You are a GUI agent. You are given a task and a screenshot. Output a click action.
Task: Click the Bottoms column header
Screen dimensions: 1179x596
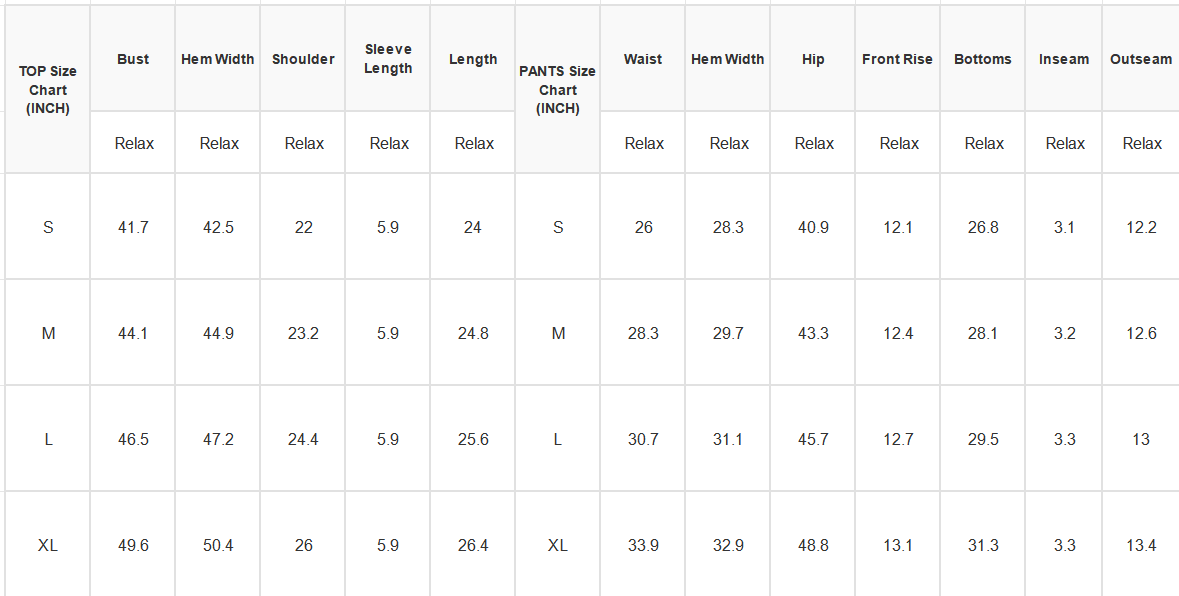click(x=983, y=59)
